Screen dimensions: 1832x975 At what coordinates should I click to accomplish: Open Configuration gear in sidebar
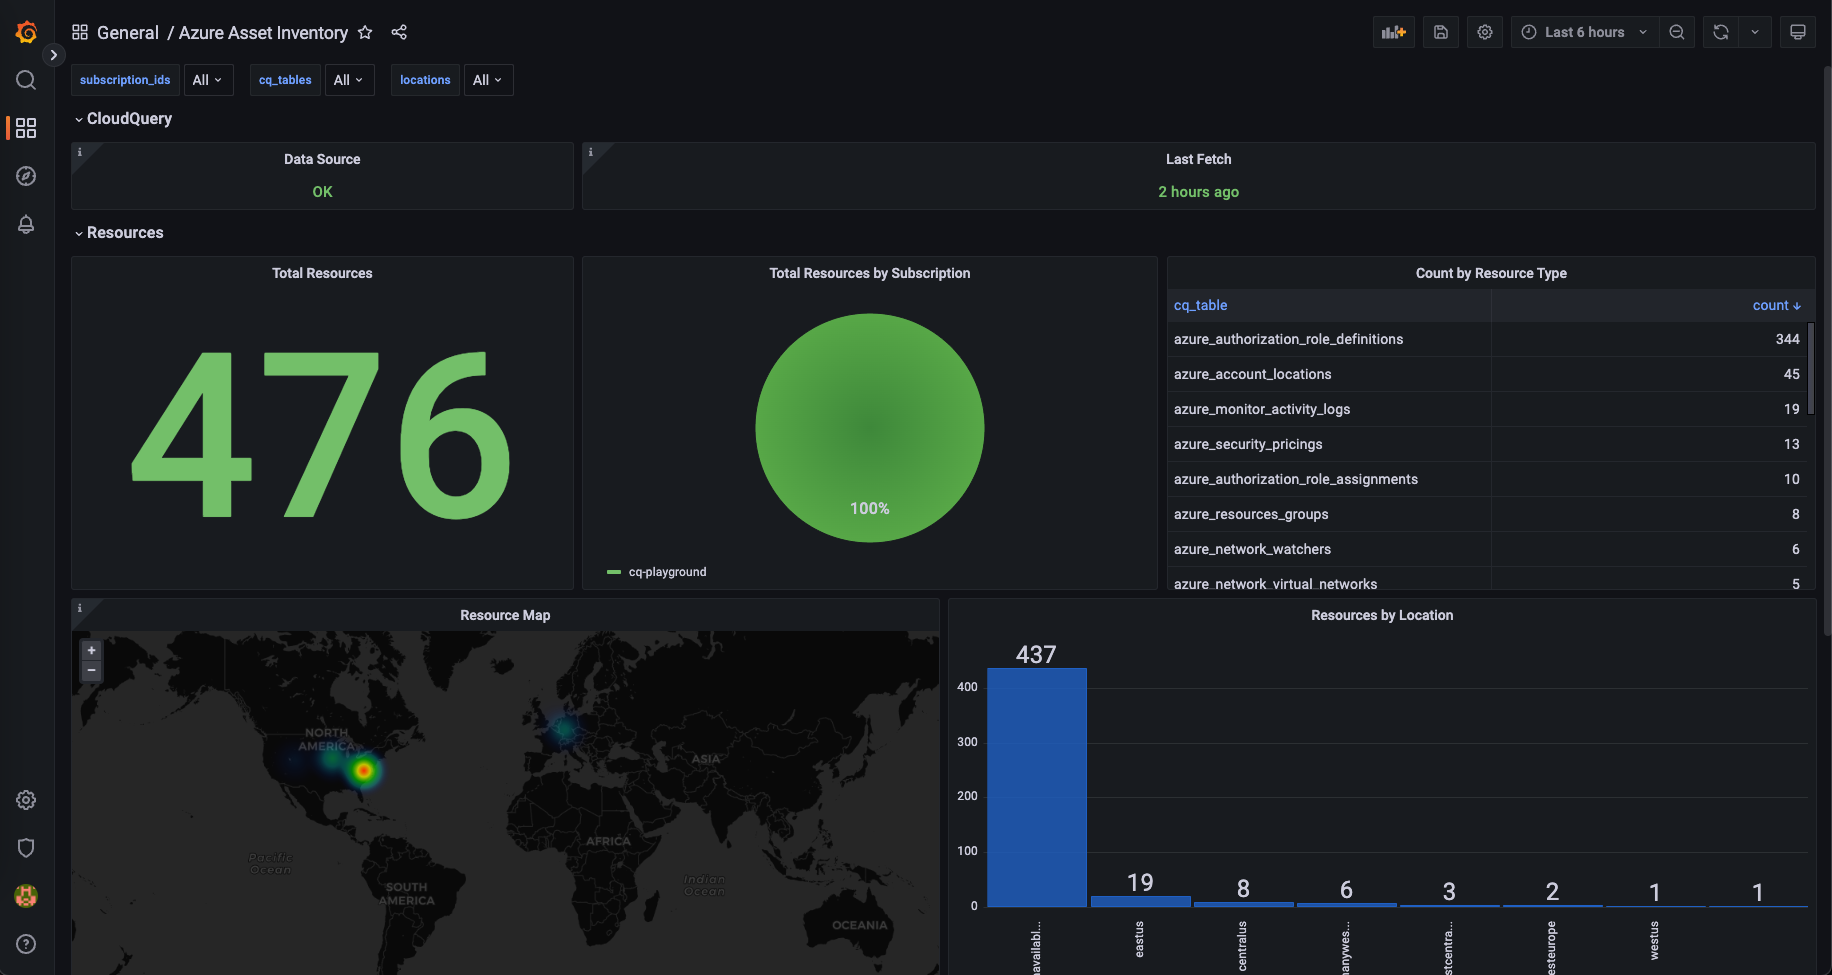click(26, 800)
